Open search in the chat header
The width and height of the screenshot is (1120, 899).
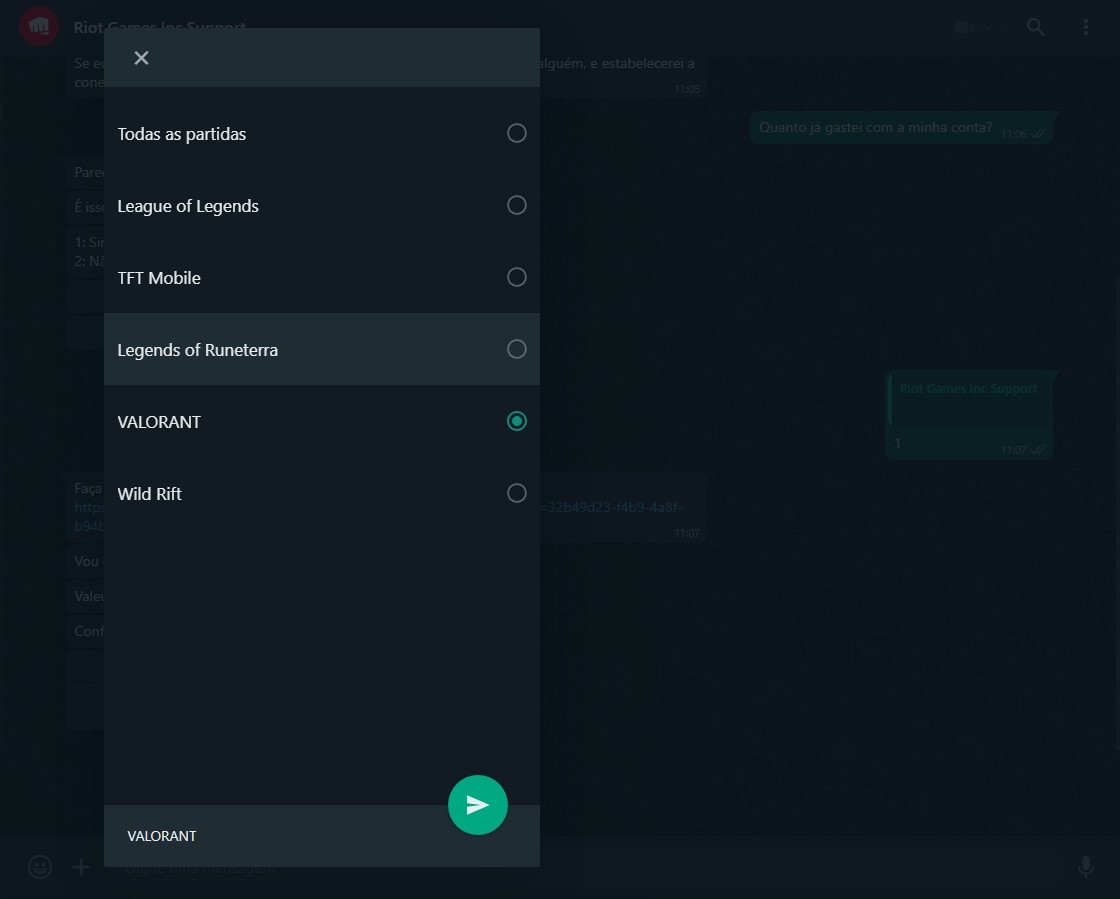point(1035,27)
